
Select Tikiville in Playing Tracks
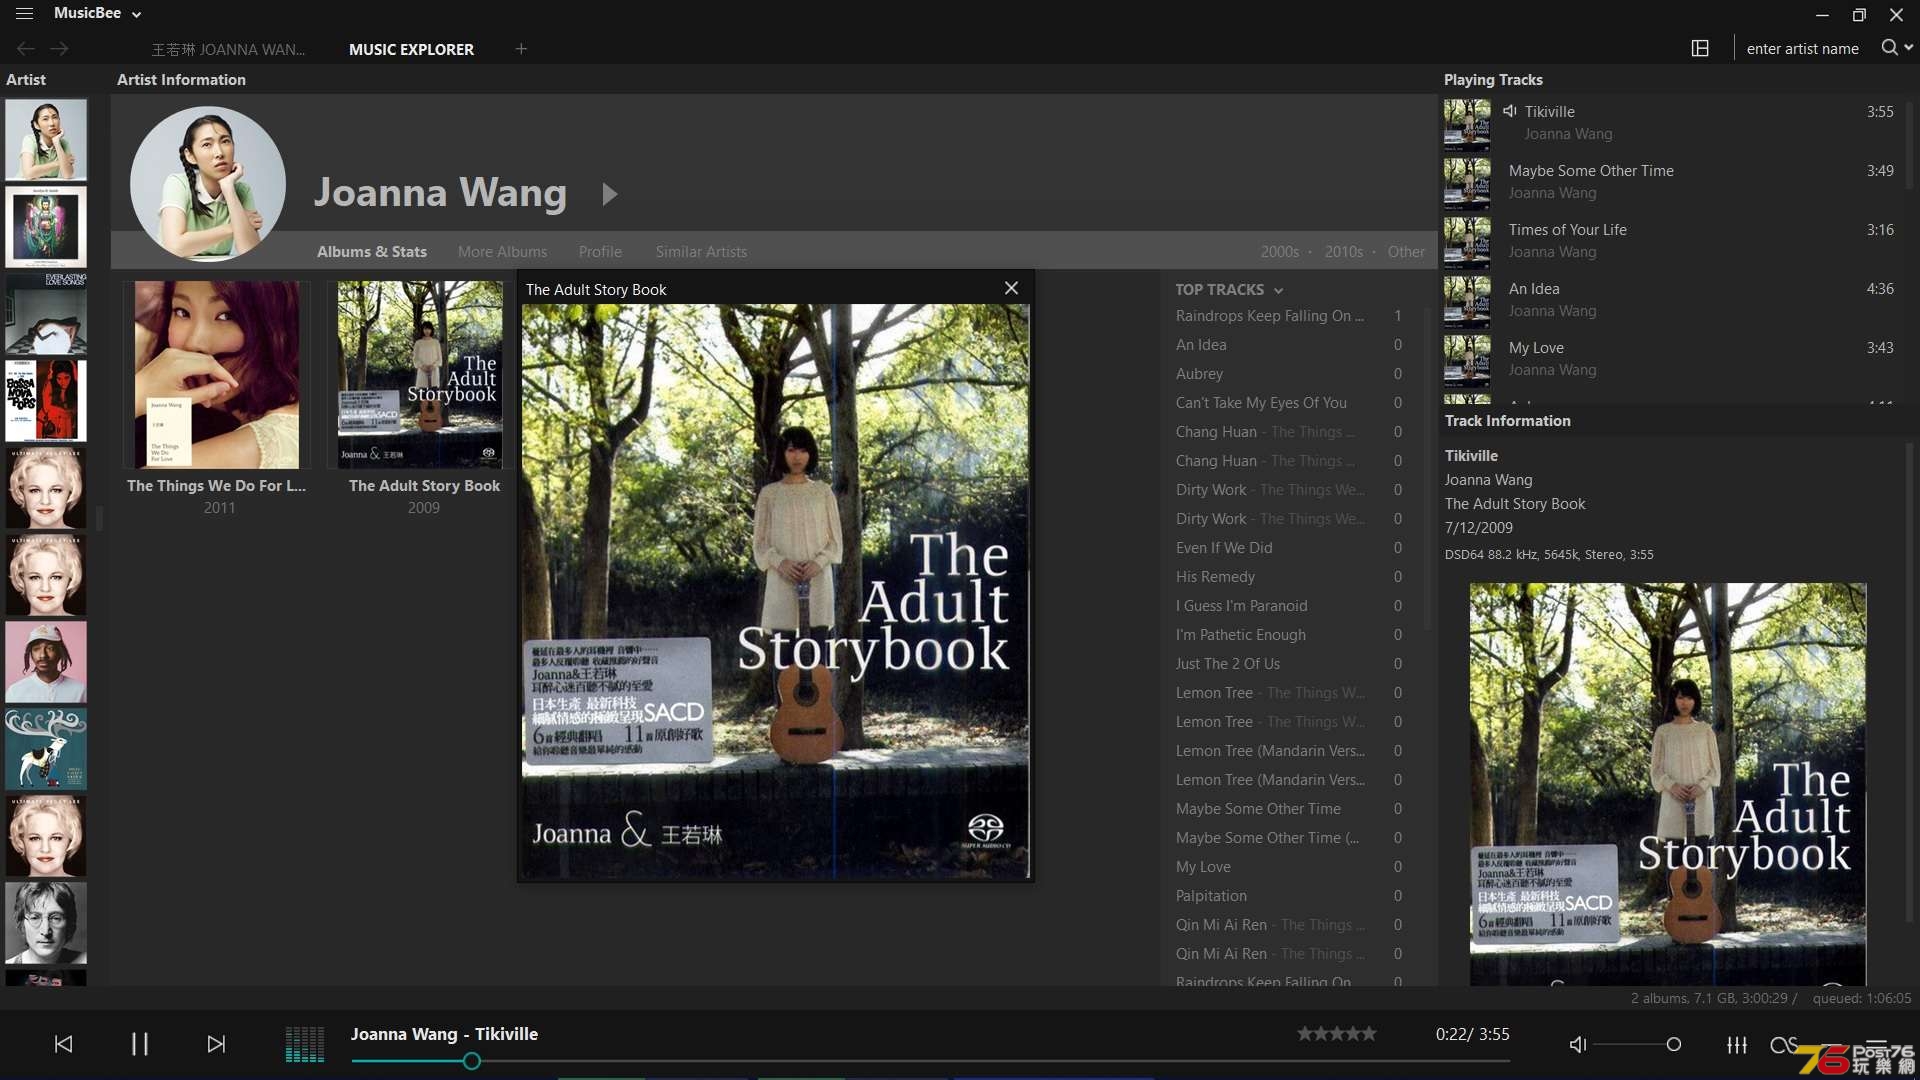pyautogui.click(x=1672, y=123)
